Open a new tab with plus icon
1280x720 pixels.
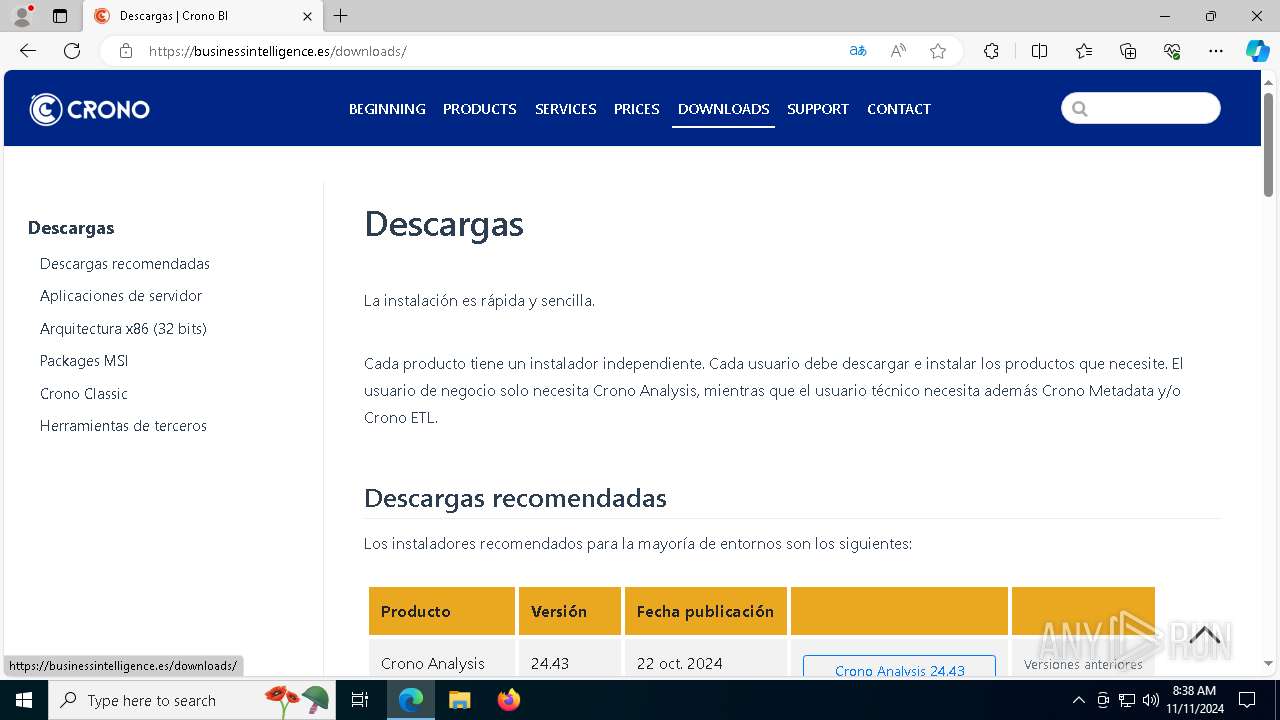341,16
